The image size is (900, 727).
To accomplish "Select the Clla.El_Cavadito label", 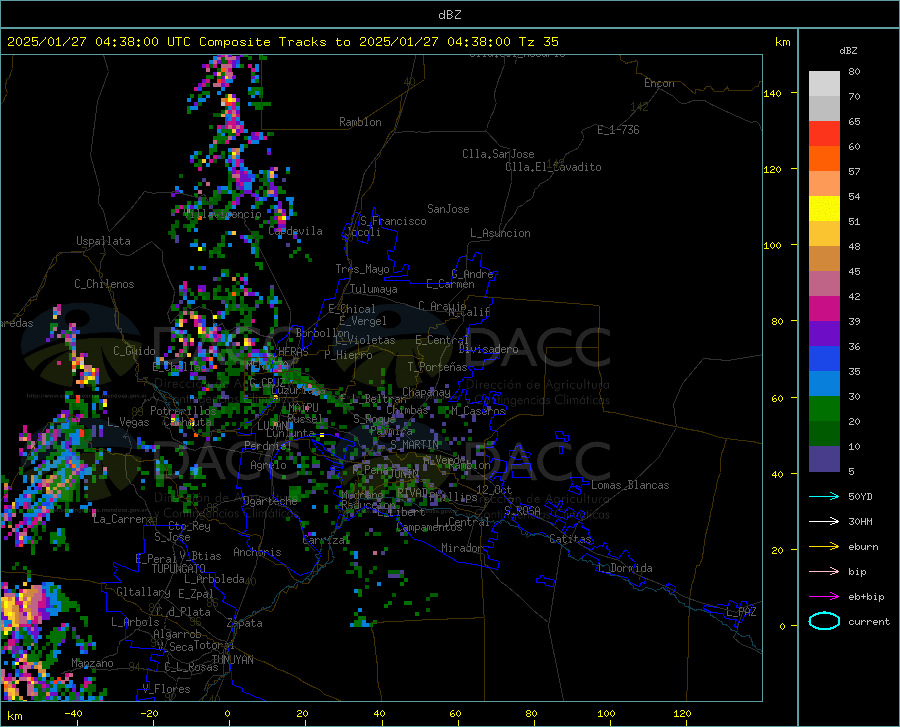I will point(553,167).
